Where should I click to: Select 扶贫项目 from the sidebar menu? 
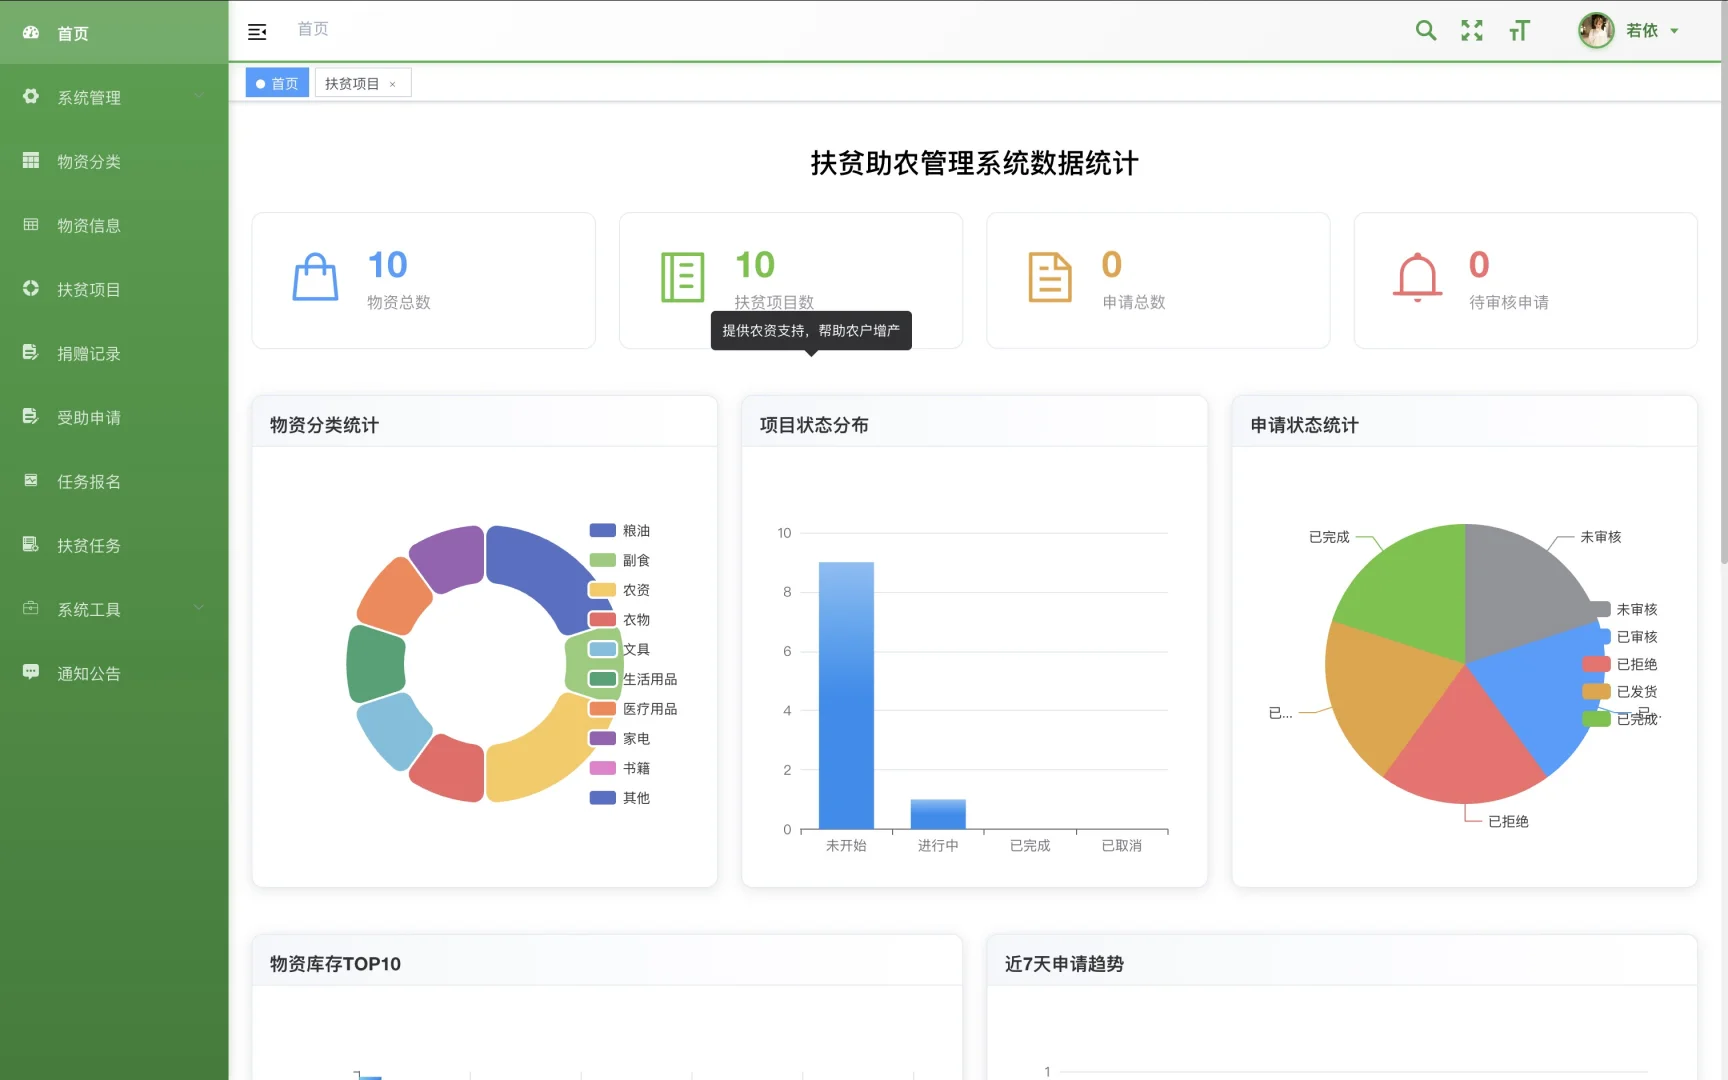90,289
